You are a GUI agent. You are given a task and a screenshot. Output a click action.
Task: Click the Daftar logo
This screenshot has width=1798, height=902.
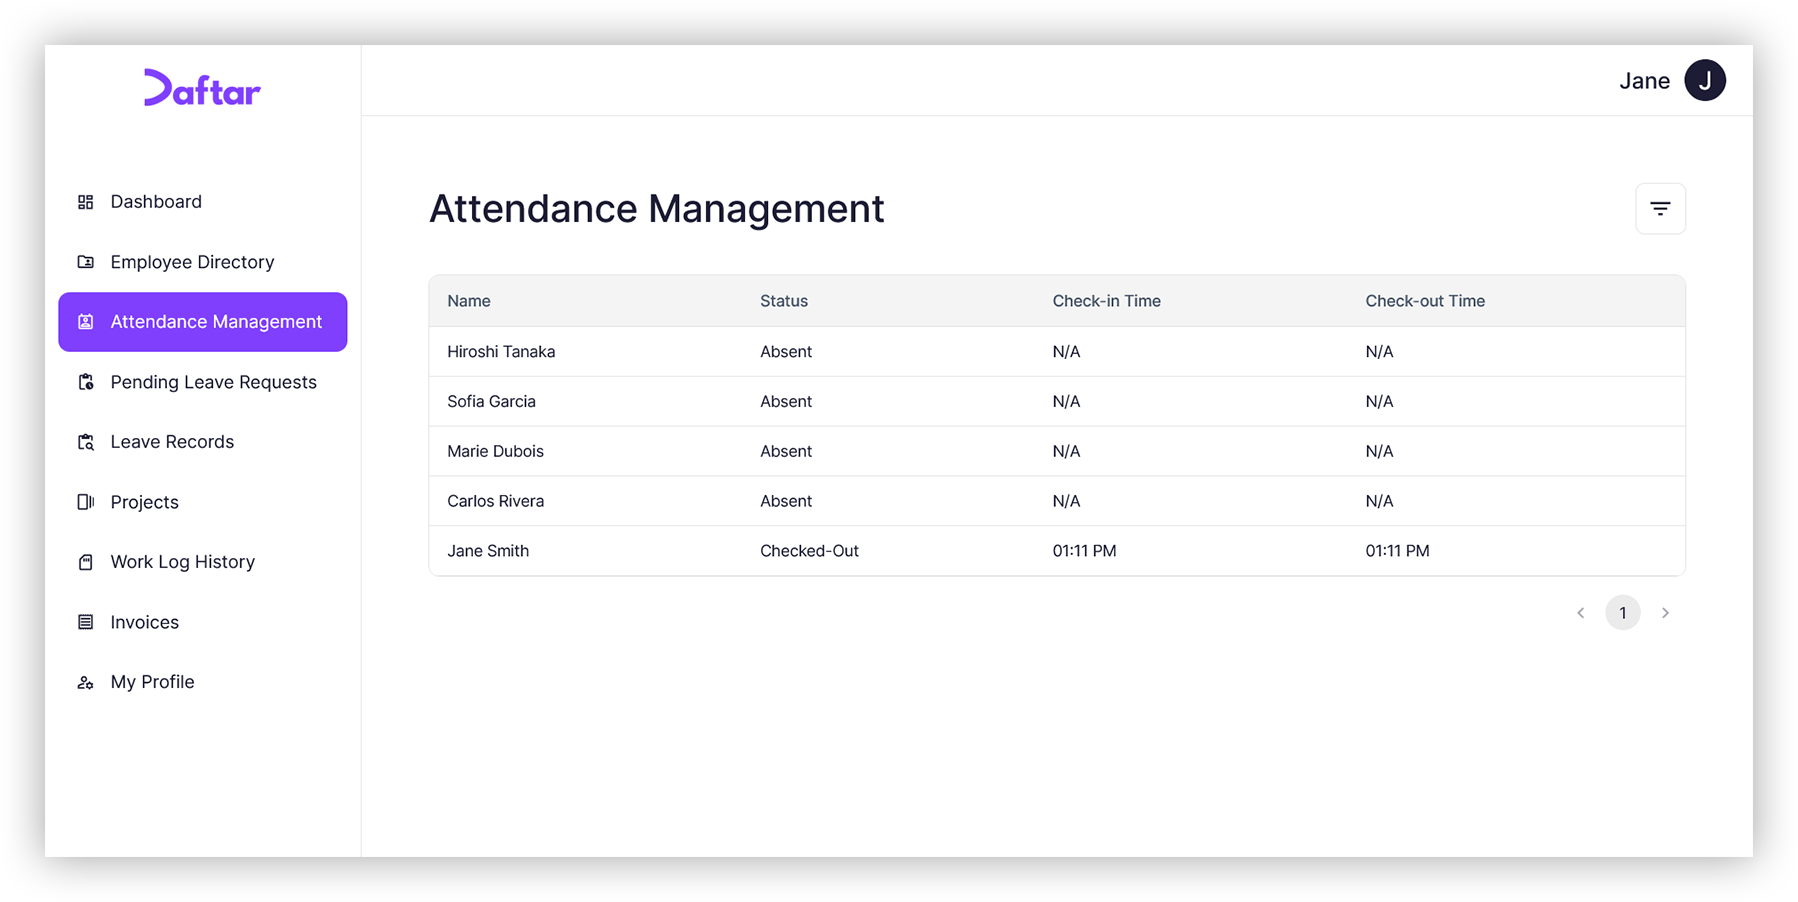[202, 89]
